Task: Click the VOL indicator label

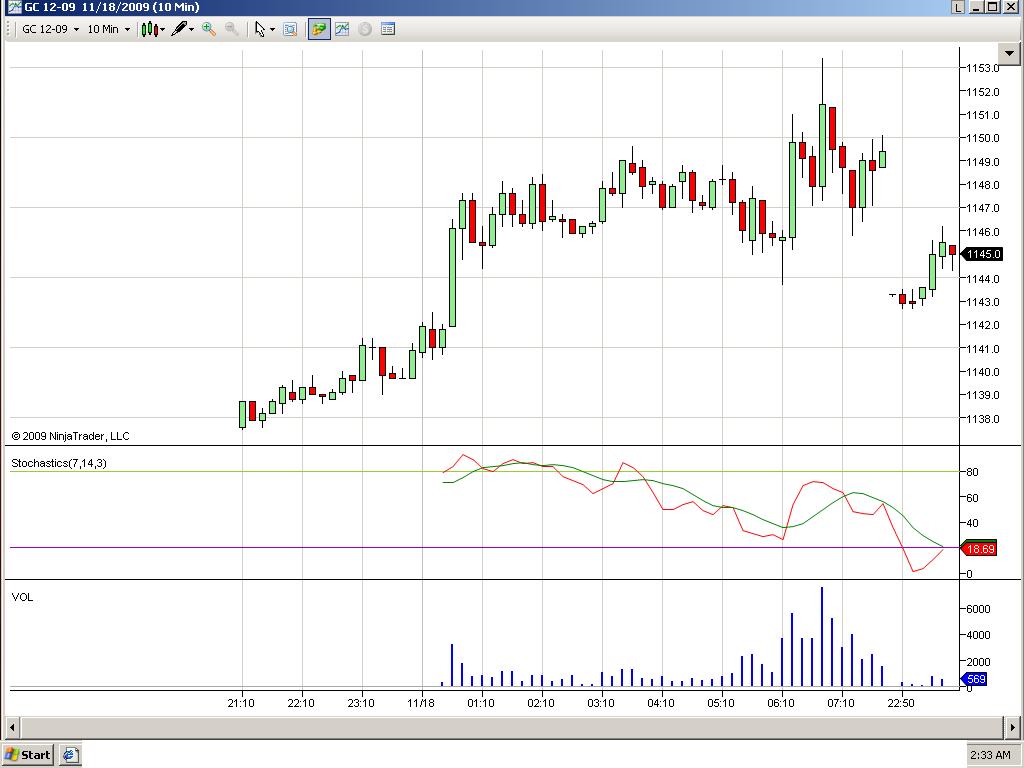Action: [x=22, y=597]
